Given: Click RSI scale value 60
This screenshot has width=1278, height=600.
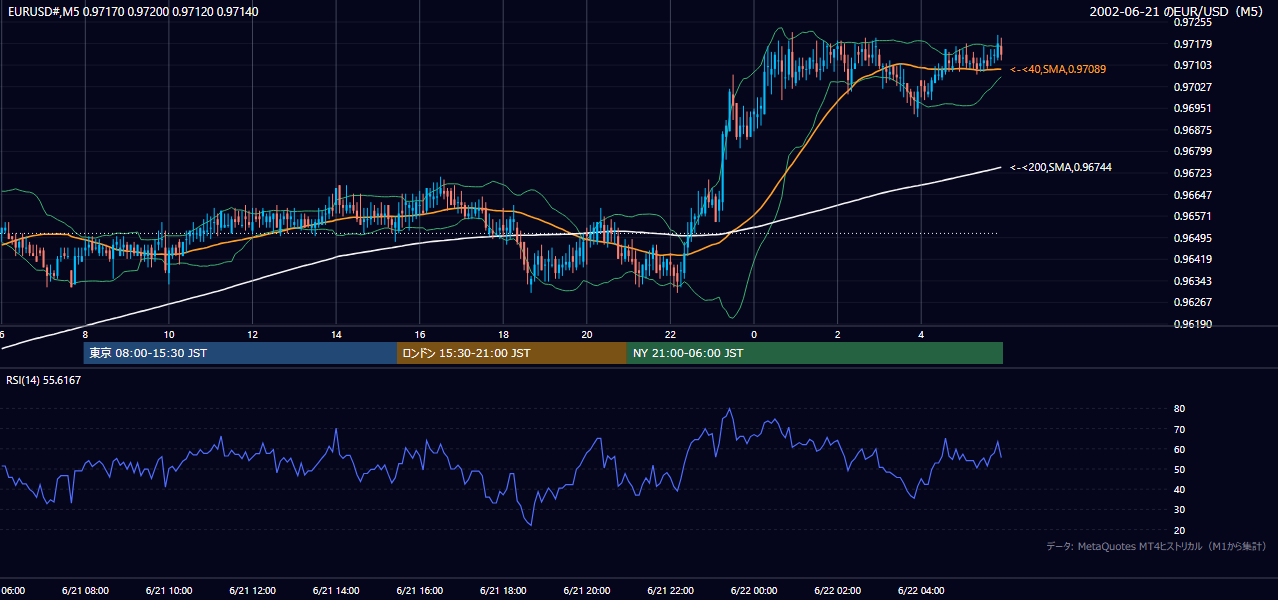Looking at the screenshot, I should point(1179,449).
